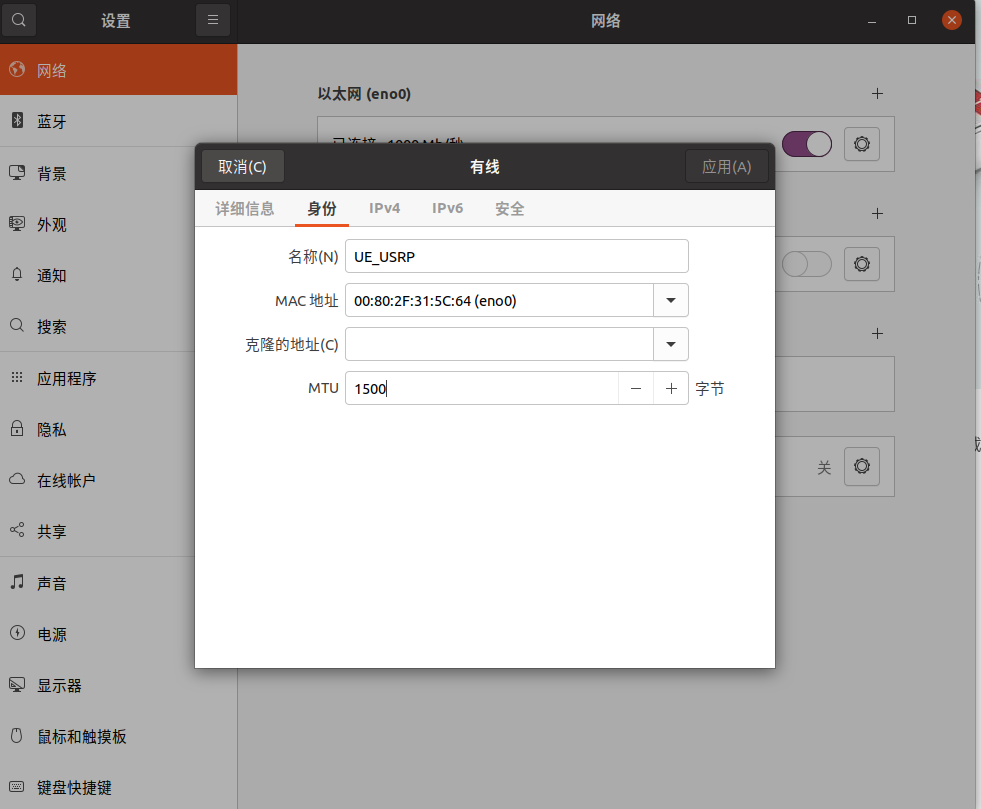Screen dimensions: 981x809
Task: Expand the MAC 地址 dropdown arrow
Action: coord(671,300)
